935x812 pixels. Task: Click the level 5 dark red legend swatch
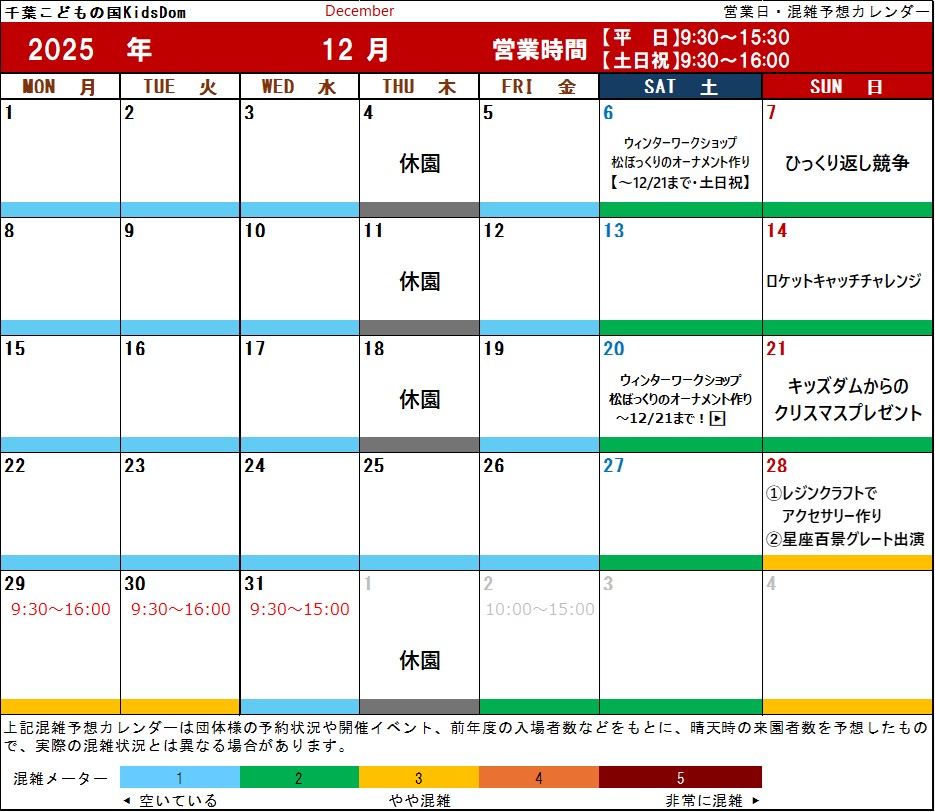coord(680,777)
